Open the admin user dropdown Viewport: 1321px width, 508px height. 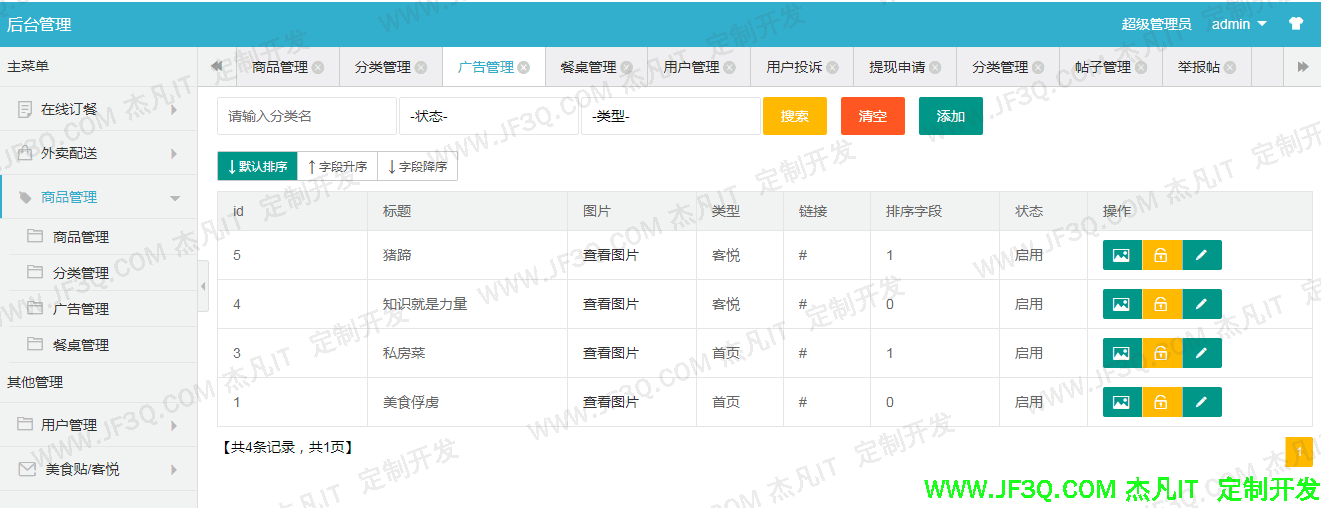[x=1239, y=24]
